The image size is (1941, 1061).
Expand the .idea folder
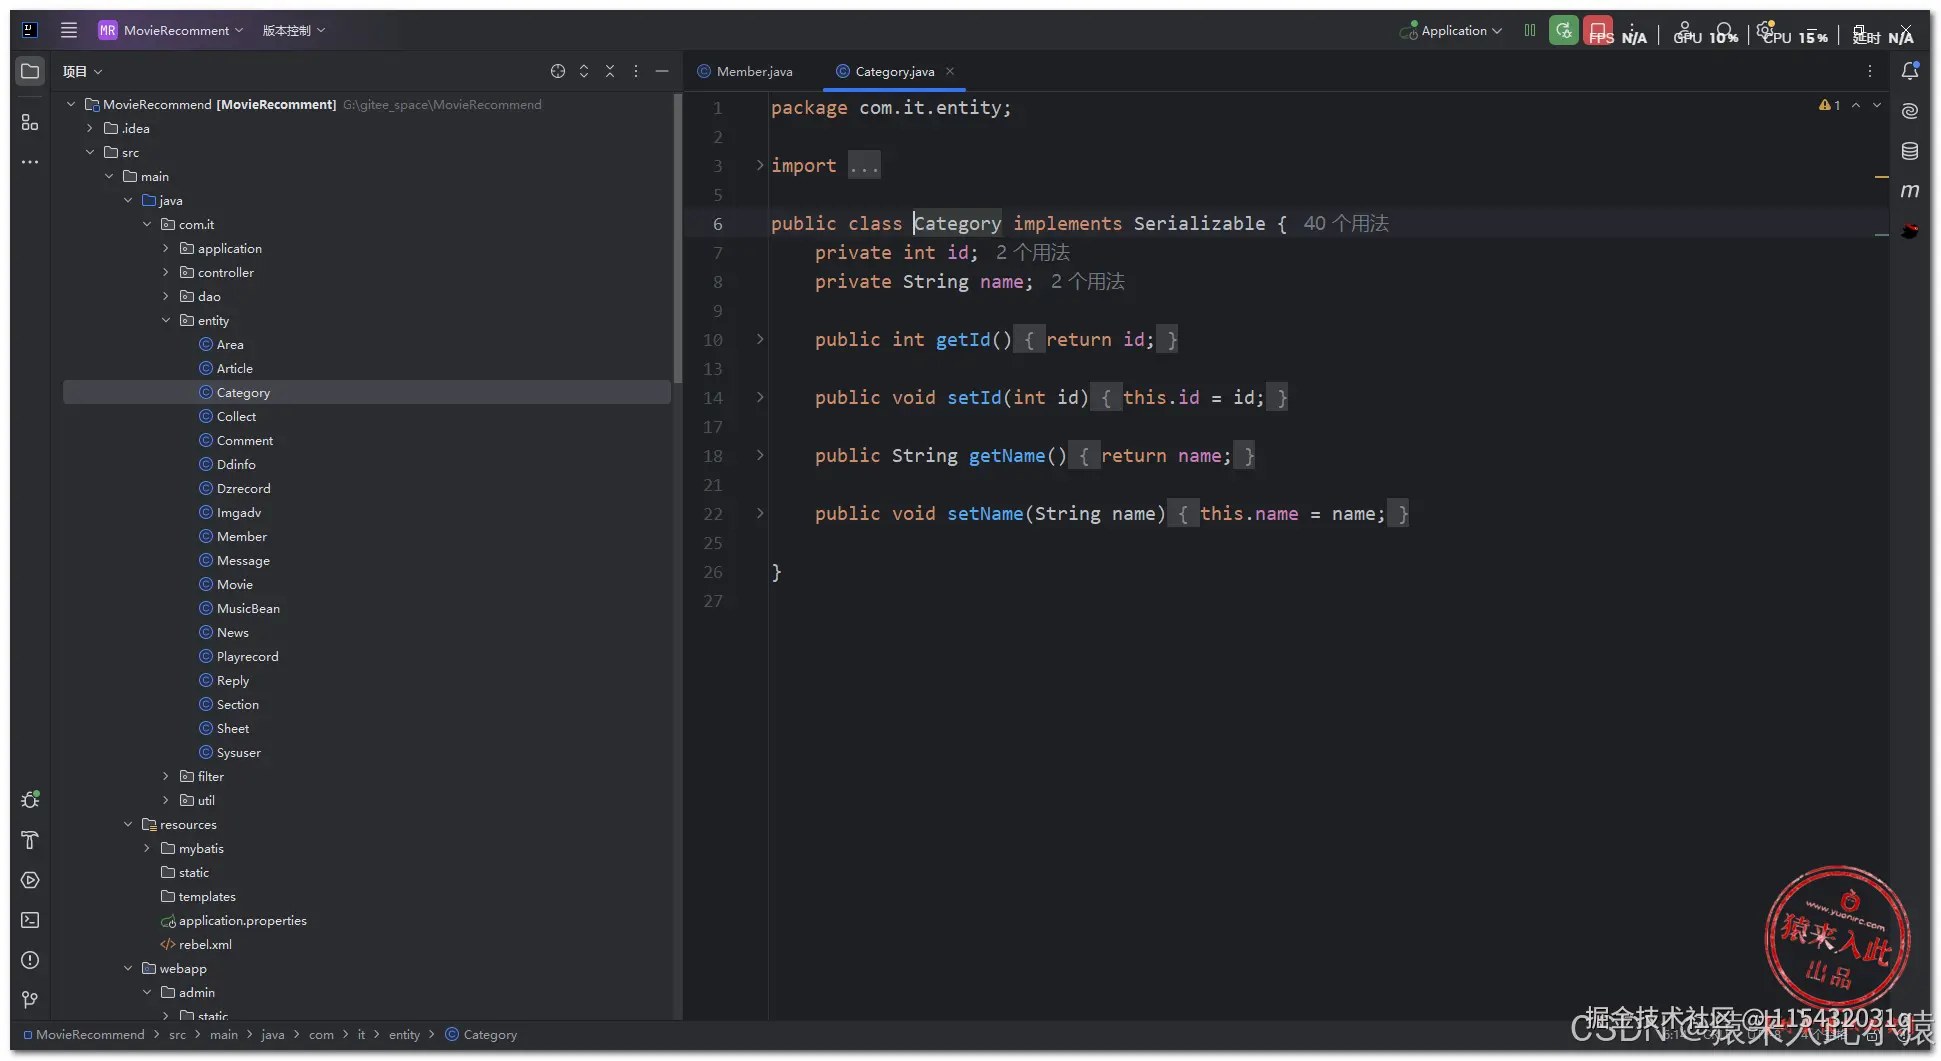(90, 128)
